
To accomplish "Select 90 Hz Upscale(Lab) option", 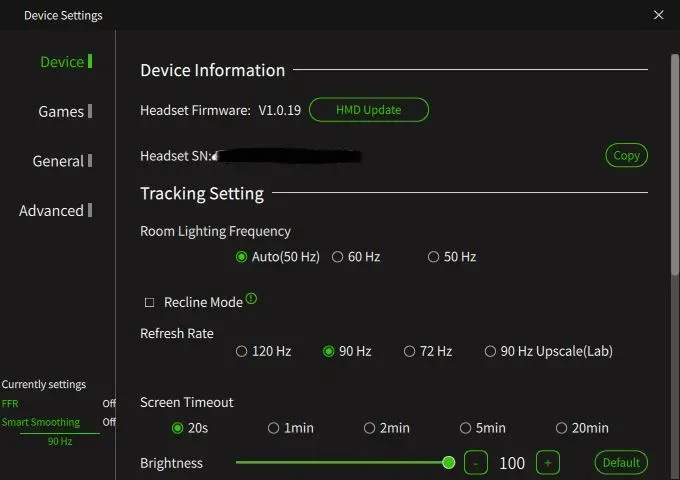I will point(490,351).
